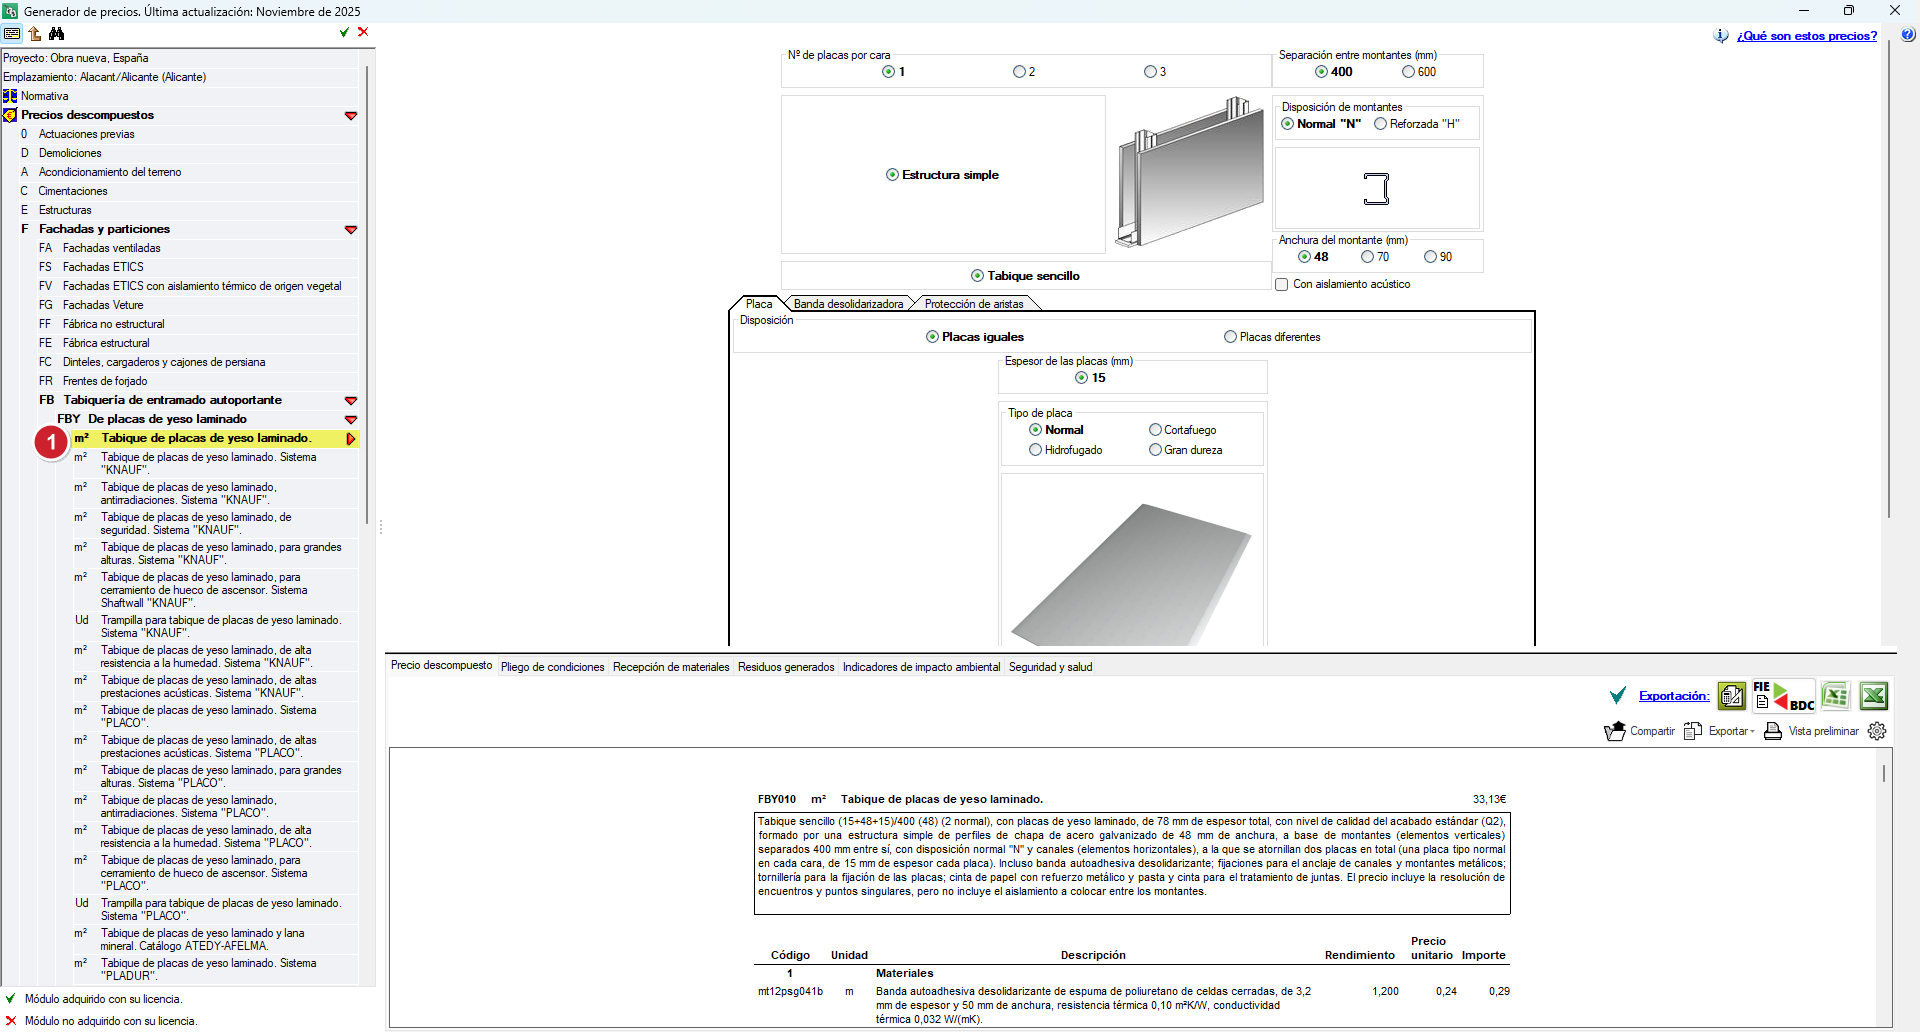Click the dark green Excel X icon
This screenshot has height=1032, width=1920.
point(1874,696)
